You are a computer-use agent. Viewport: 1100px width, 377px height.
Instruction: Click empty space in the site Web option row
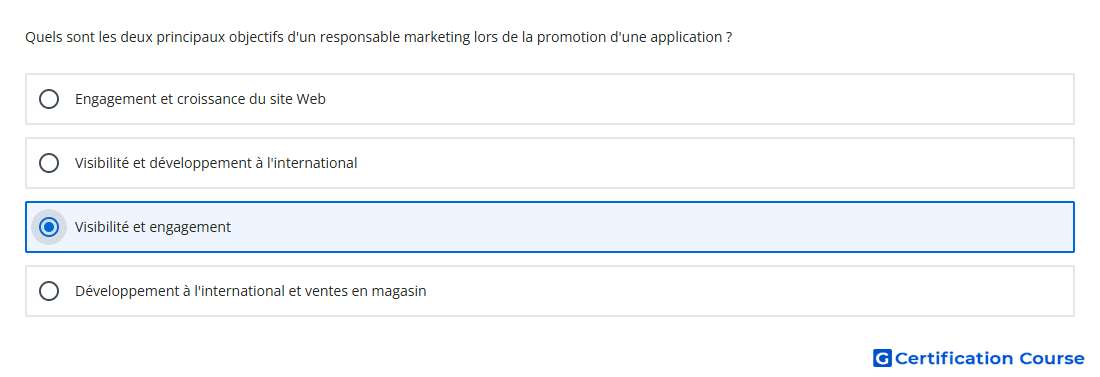[702, 99]
